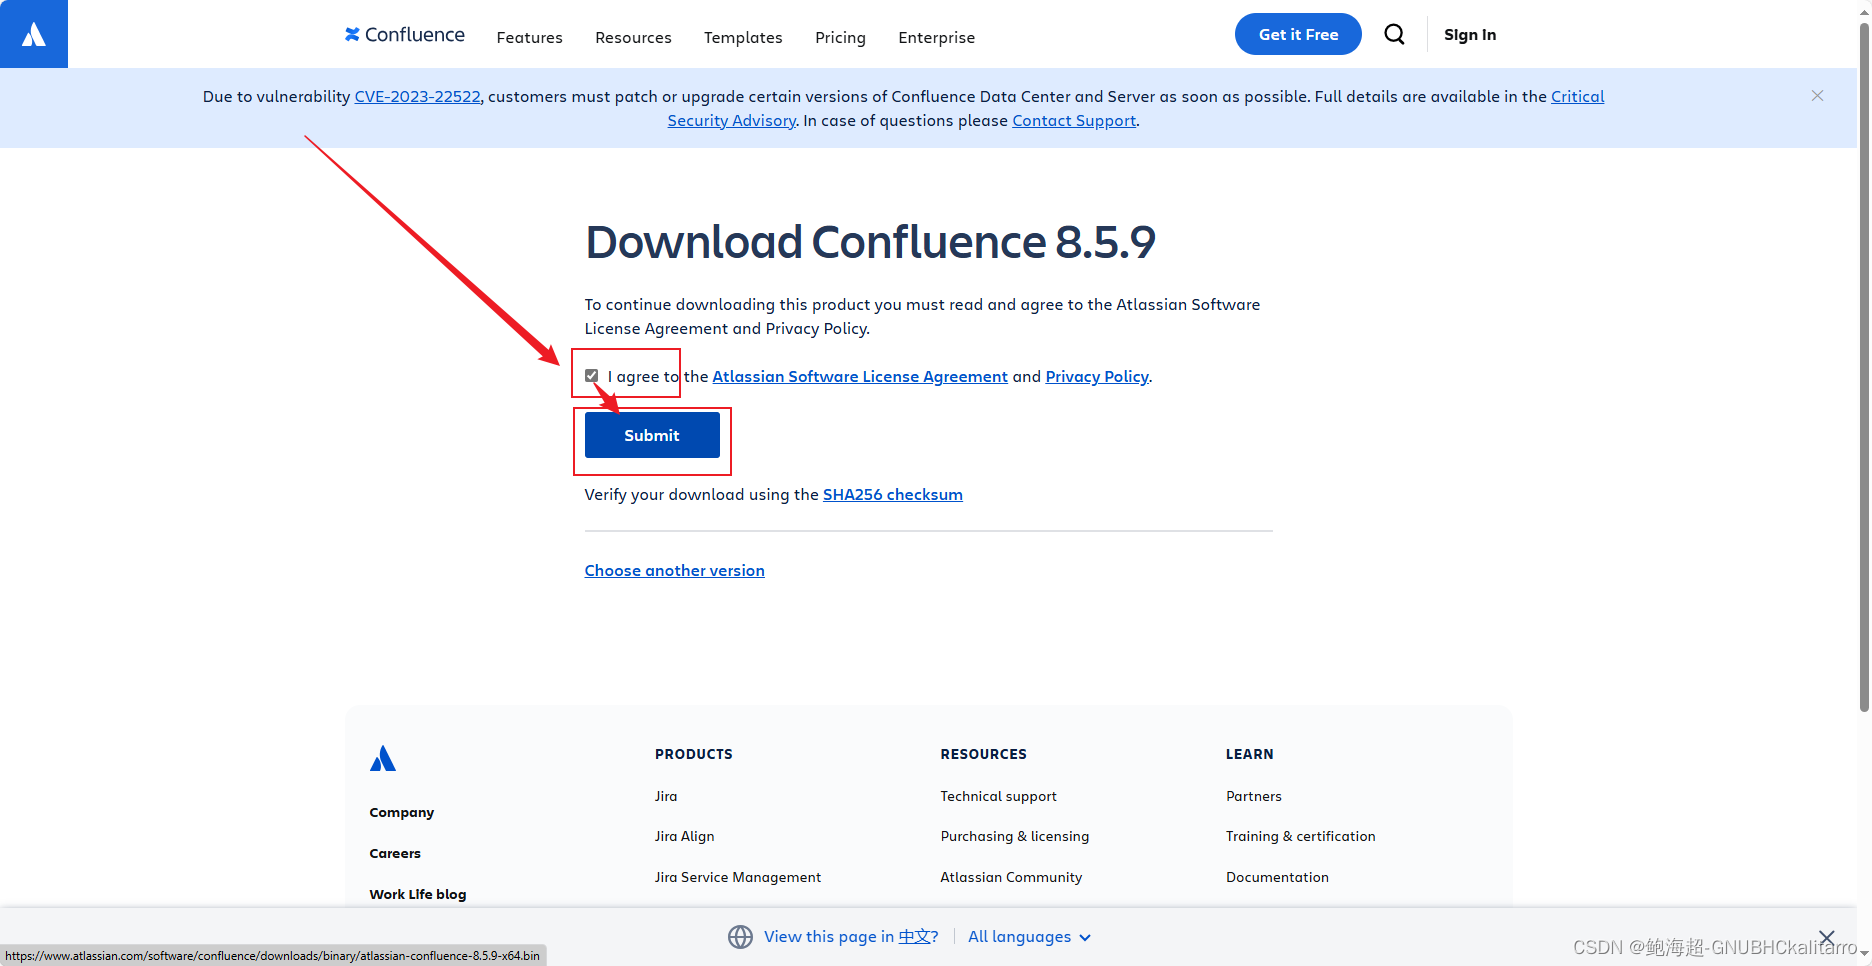Image resolution: width=1872 pixels, height=966 pixels.
Task: Click the RESOURCES footer heading
Action: 983,754
